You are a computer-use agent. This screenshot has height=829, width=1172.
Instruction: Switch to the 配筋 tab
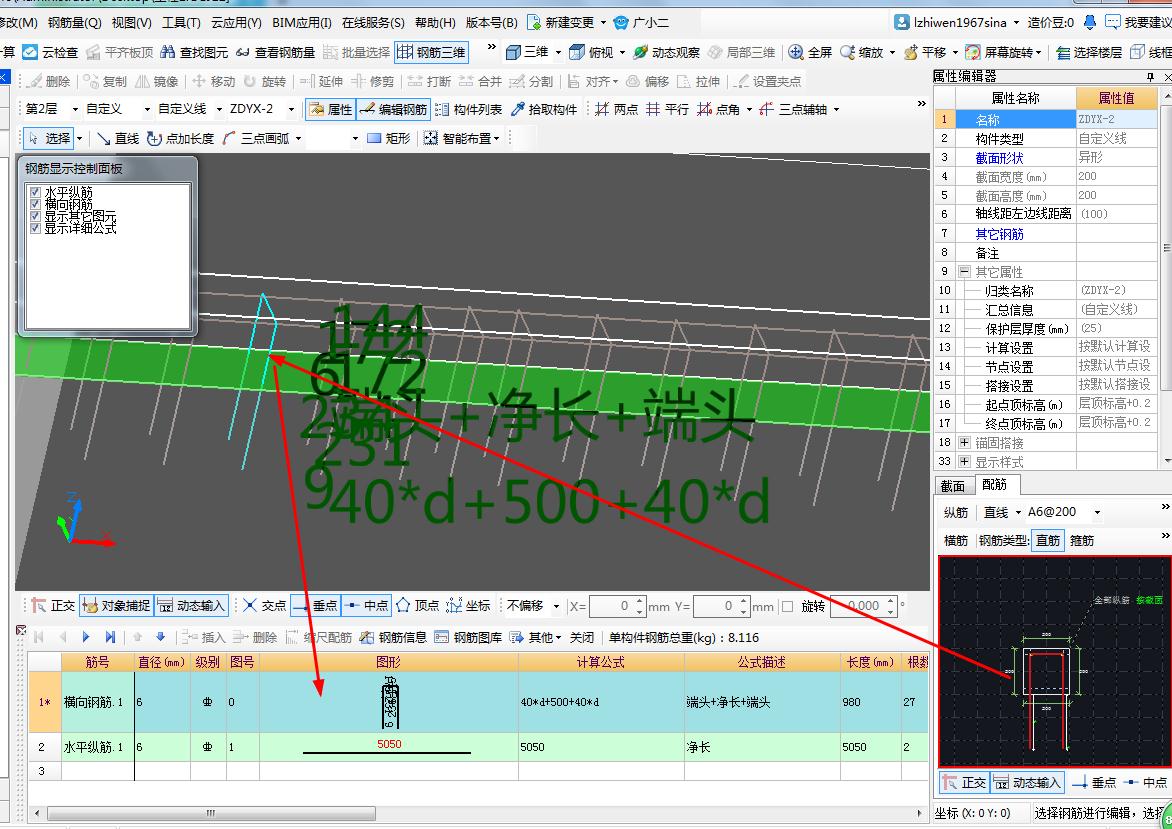tap(995, 484)
